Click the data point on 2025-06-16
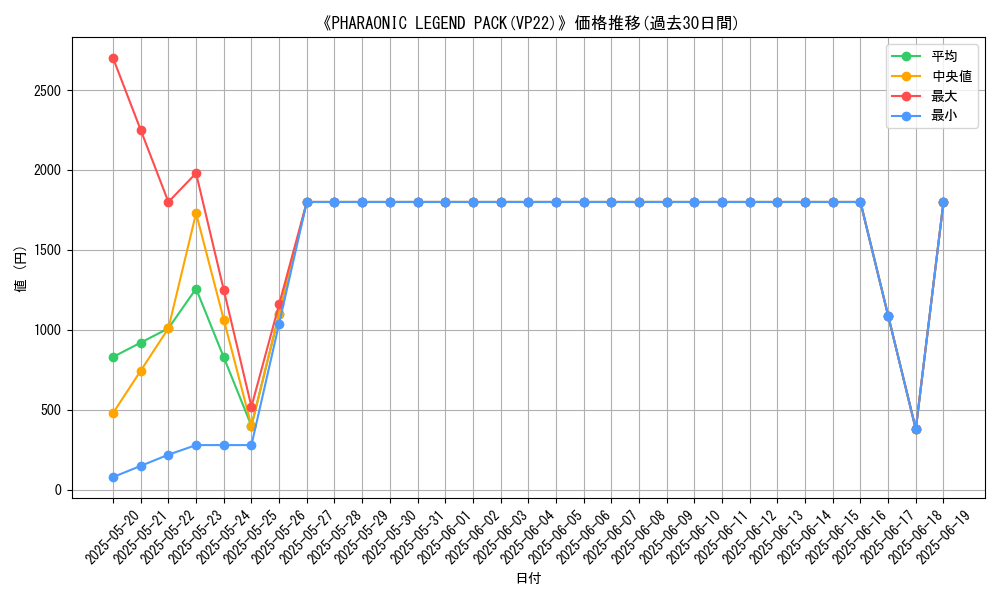Viewport: 1000px width, 600px height. (x=860, y=203)
